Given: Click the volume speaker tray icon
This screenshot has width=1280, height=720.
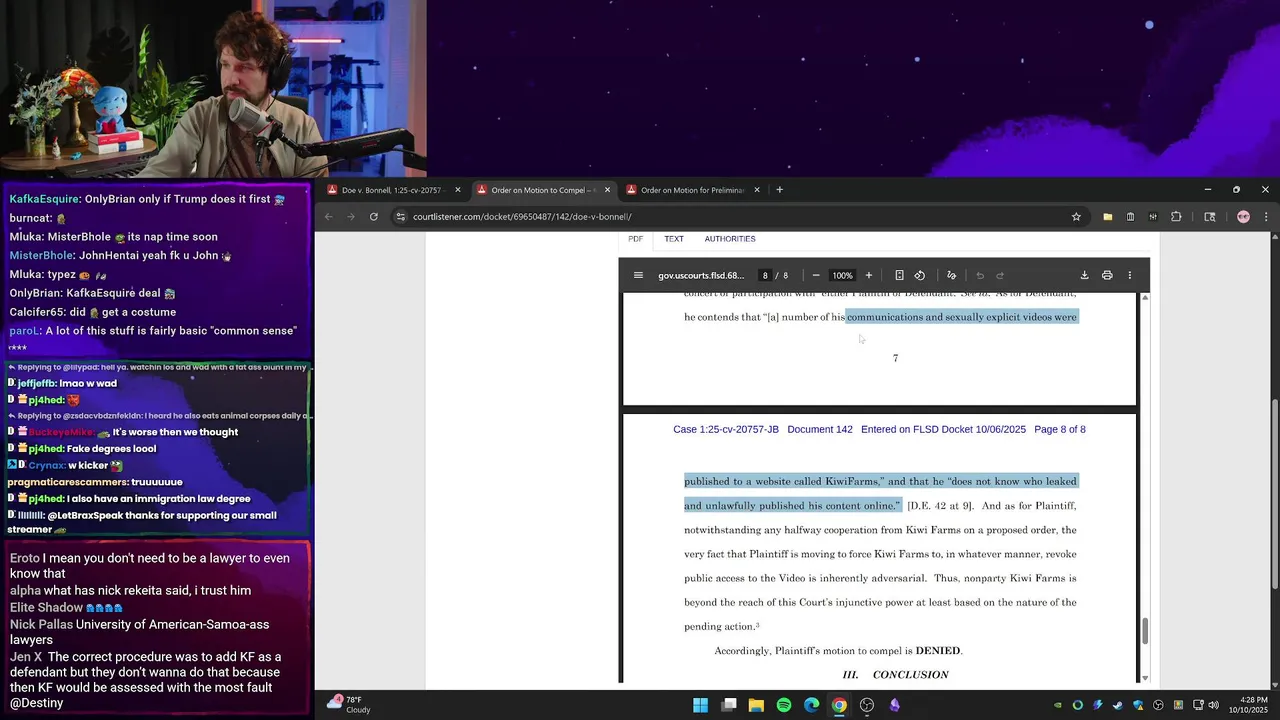Looking at the screenshot, I should click(1214, 705).
